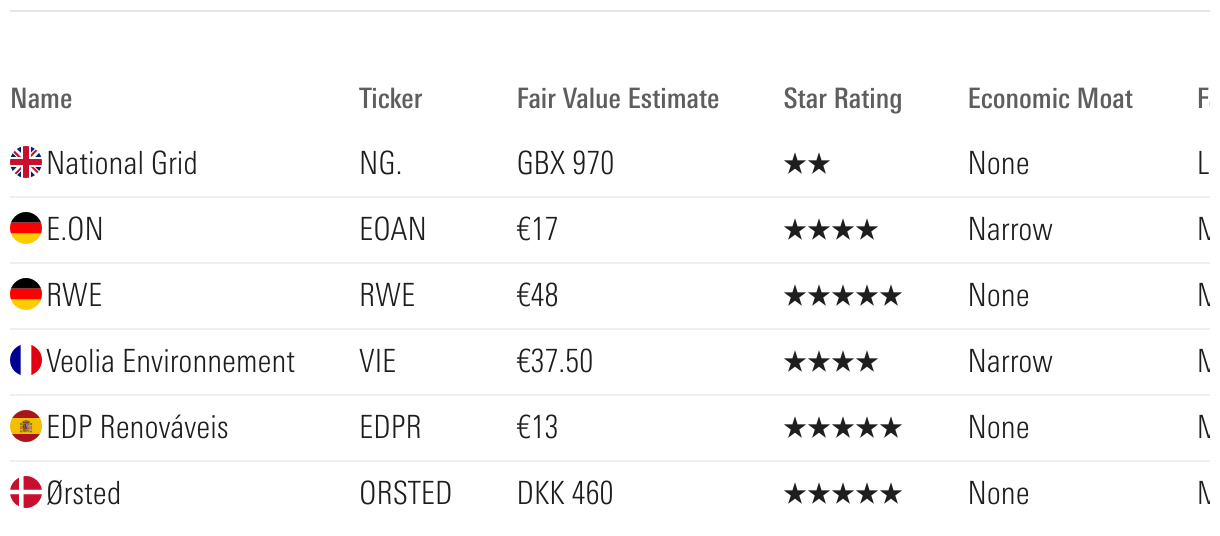Image resolution: width=1220 pixels, height=536 pixels.
Task: Click Veolia's €37.50 fair value cell
Action: (555, 361)
